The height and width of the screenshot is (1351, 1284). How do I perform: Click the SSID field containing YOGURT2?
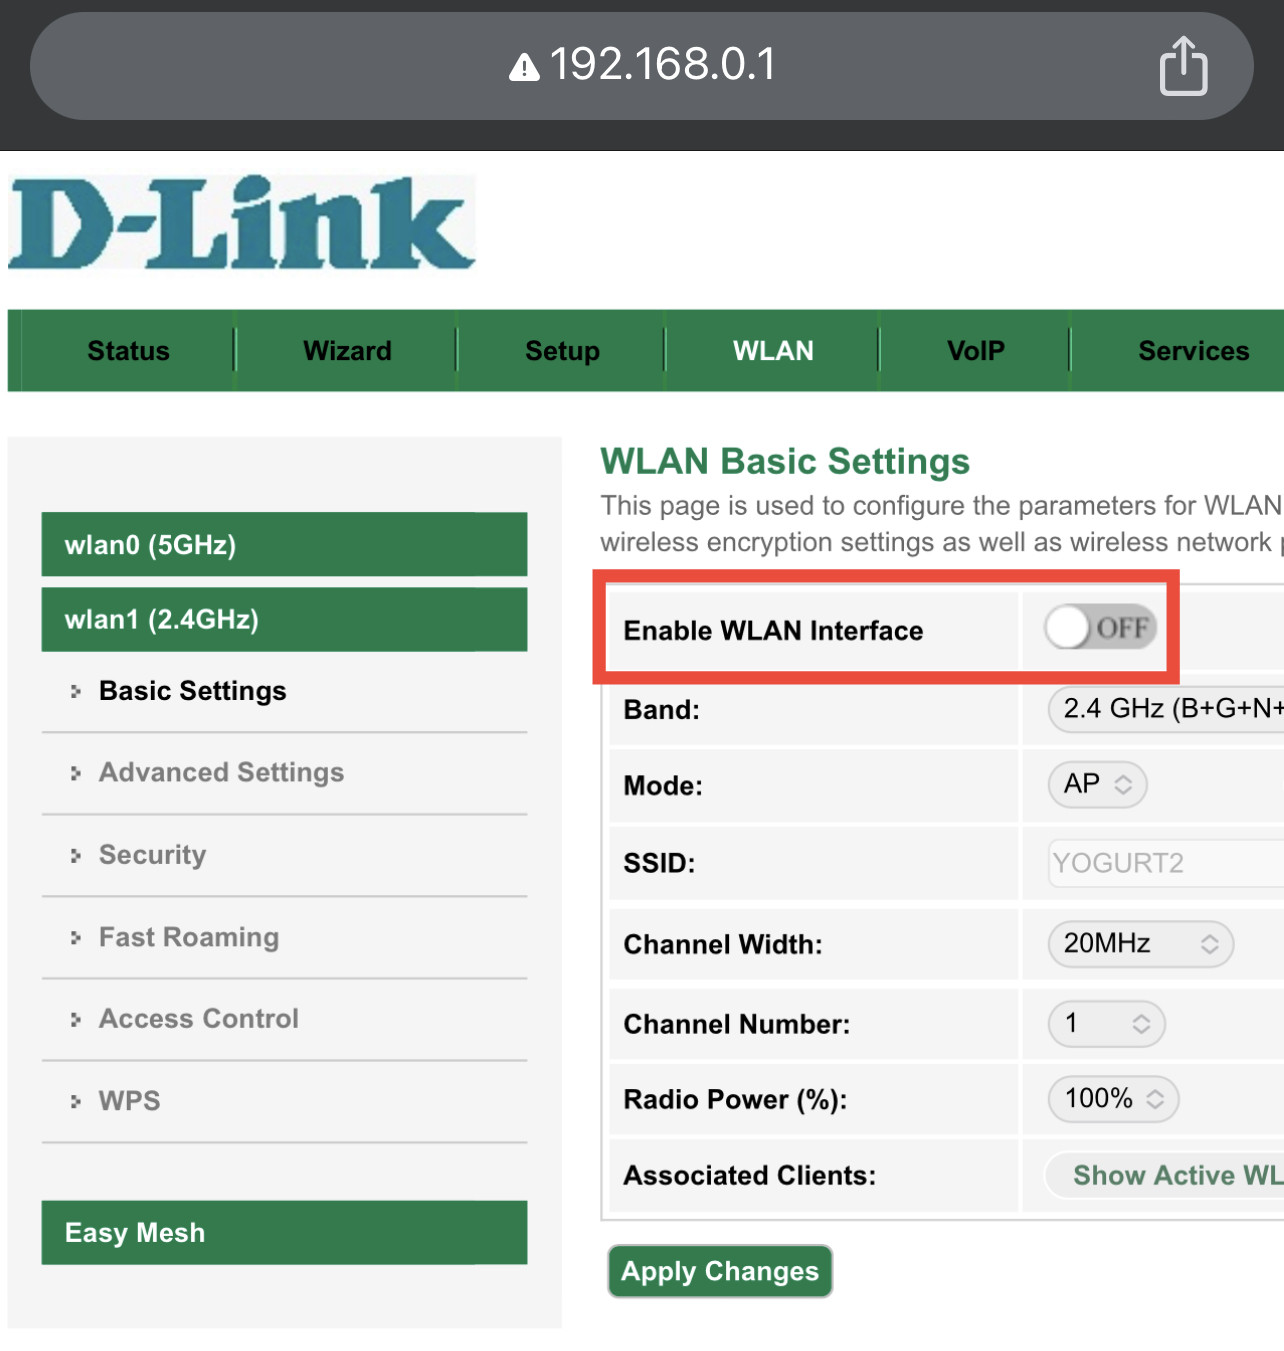(1166, 863)
